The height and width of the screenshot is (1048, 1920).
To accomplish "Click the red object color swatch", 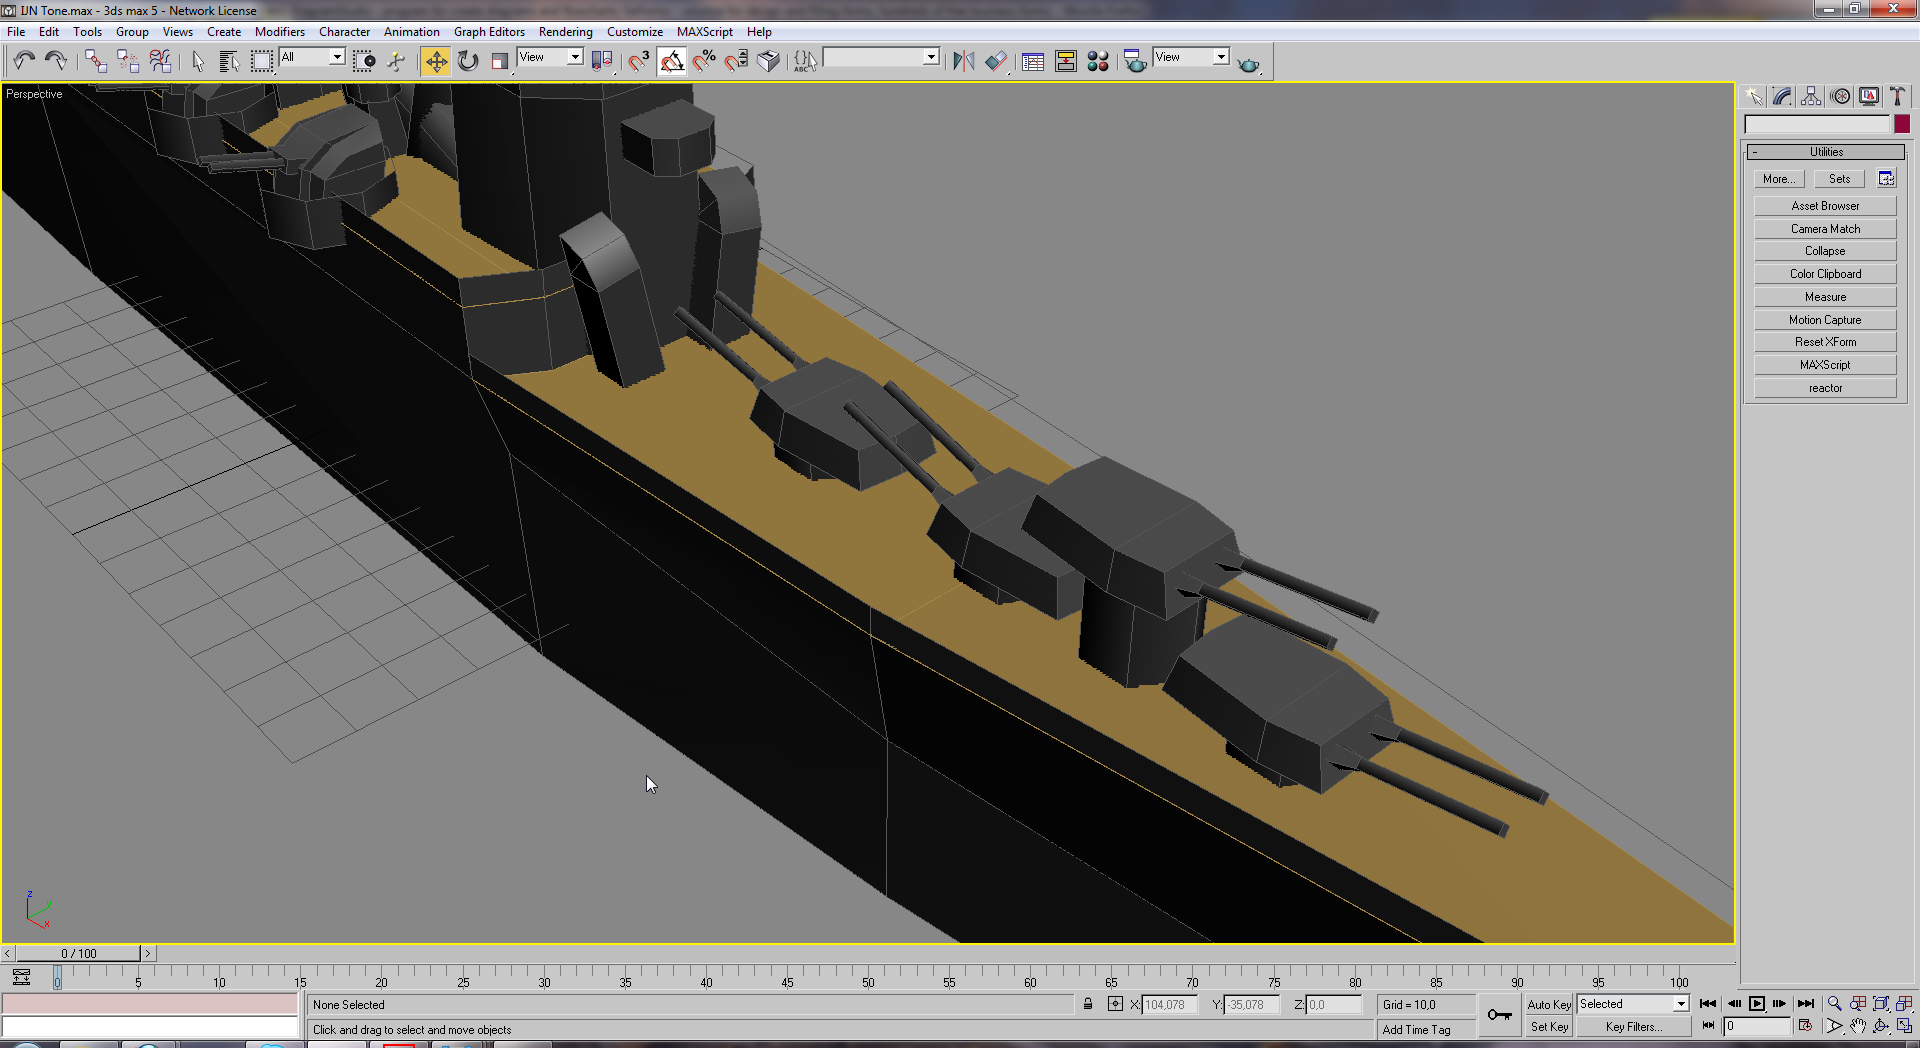I will coord(1902,124).
